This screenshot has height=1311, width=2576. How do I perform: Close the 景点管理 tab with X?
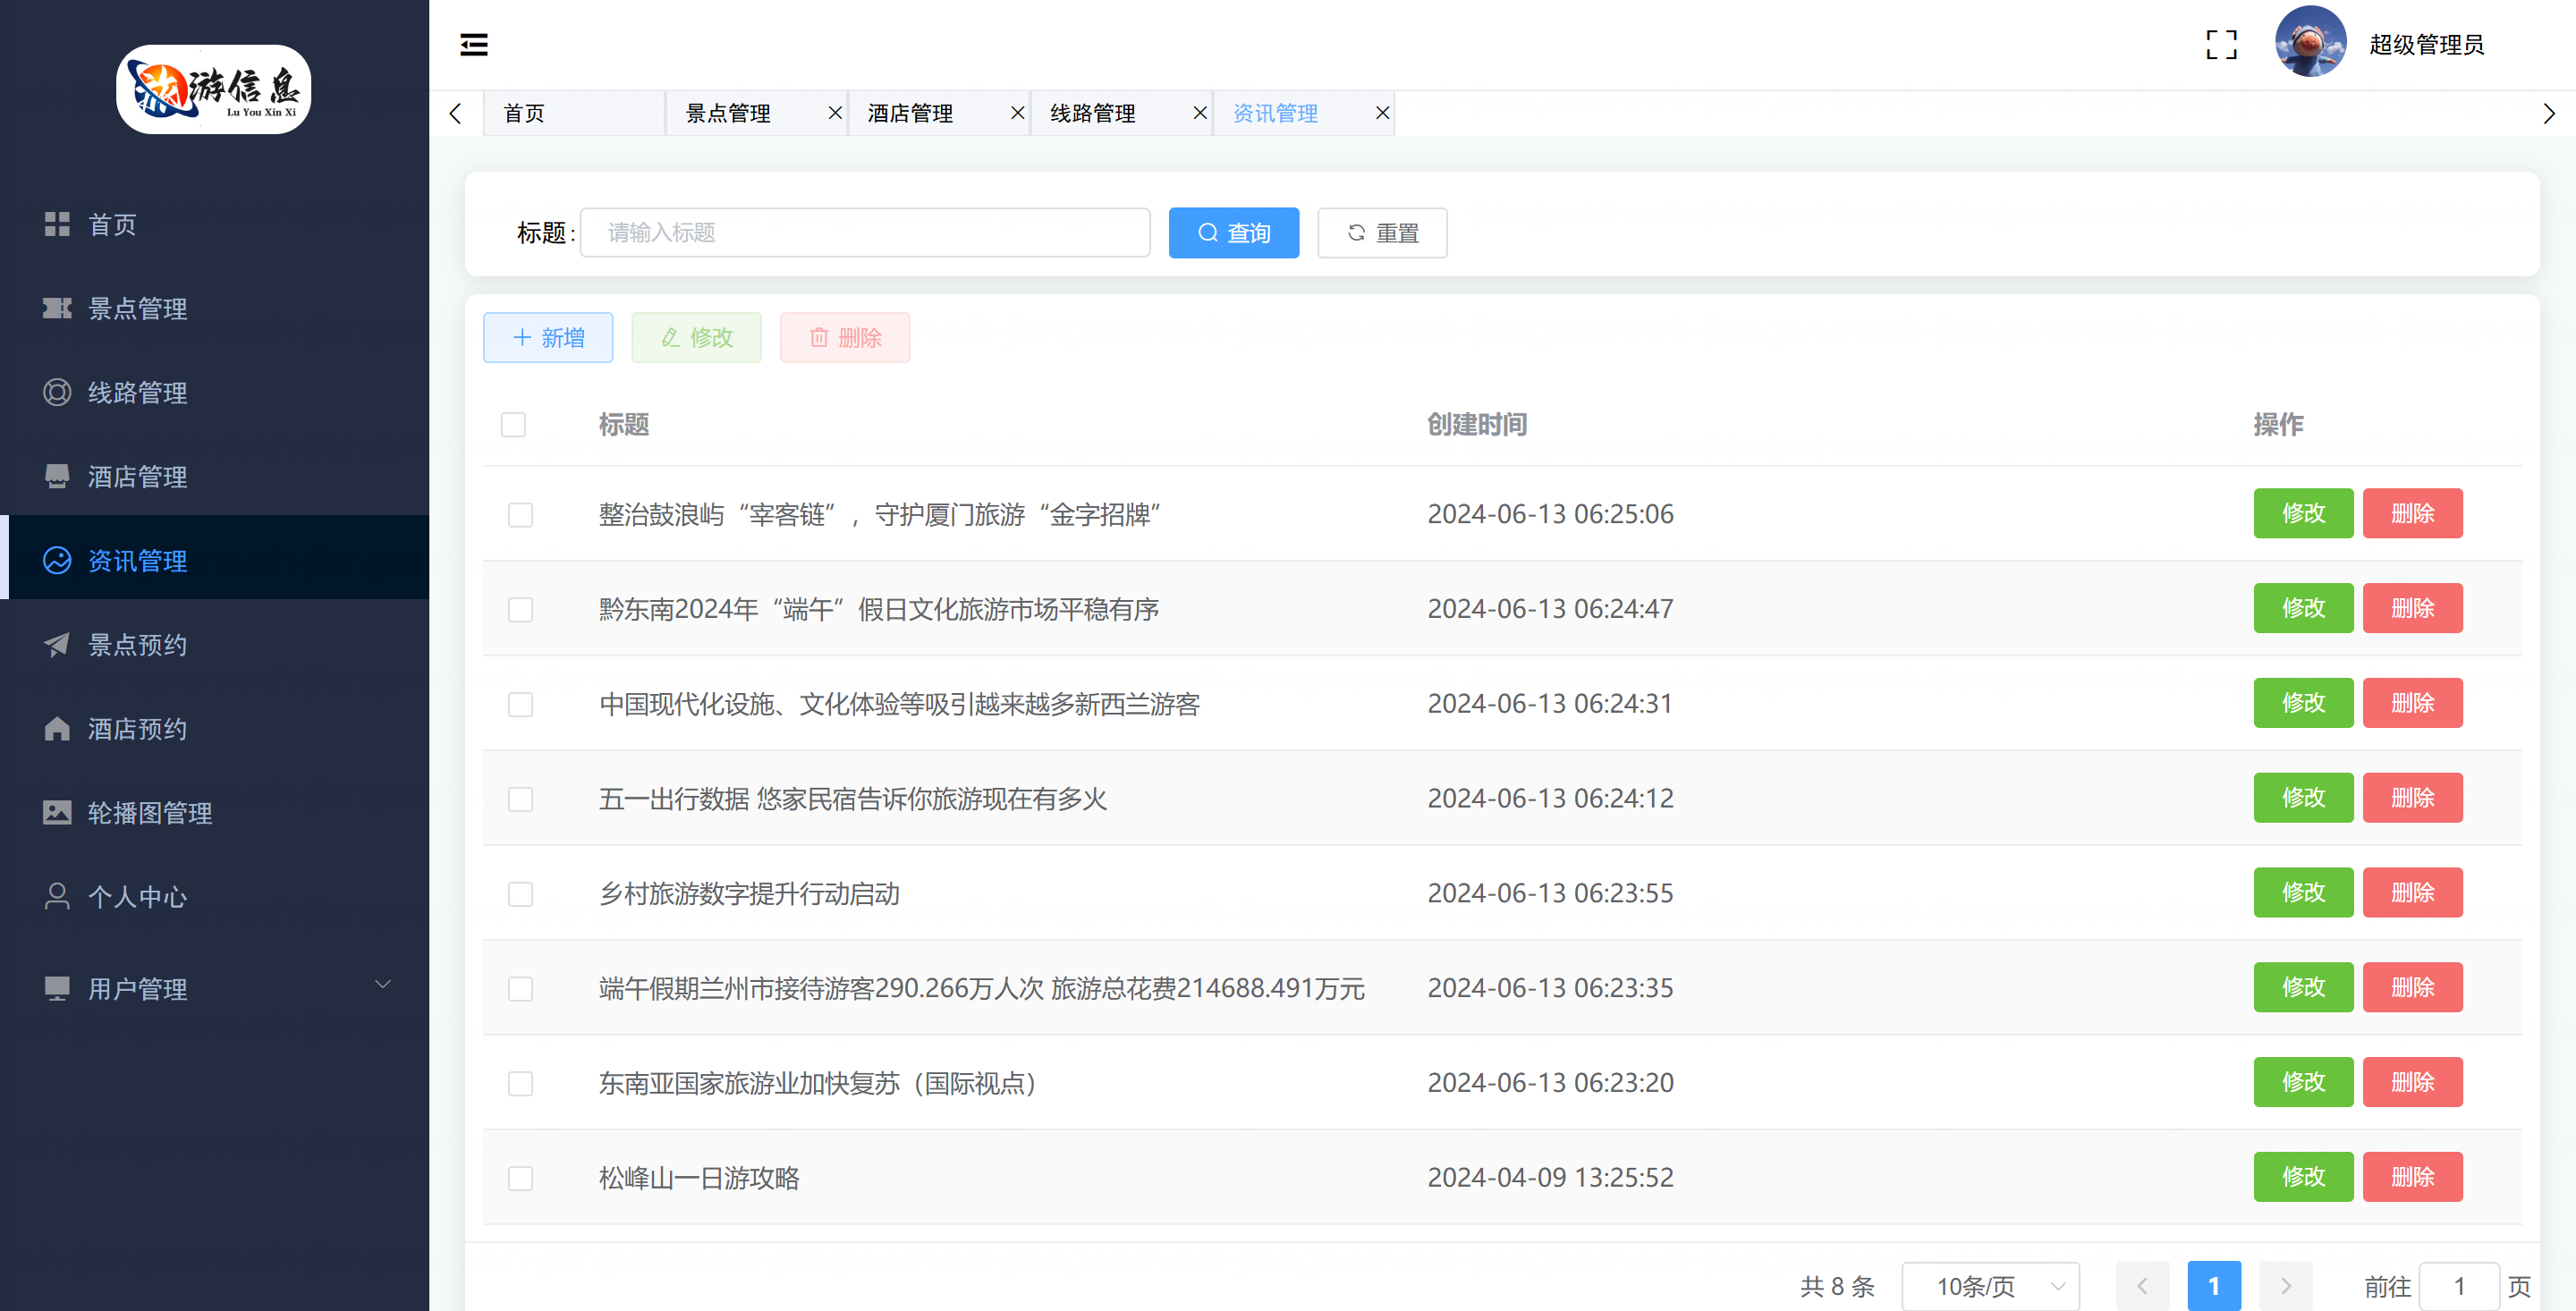click(x=835, y=113)
